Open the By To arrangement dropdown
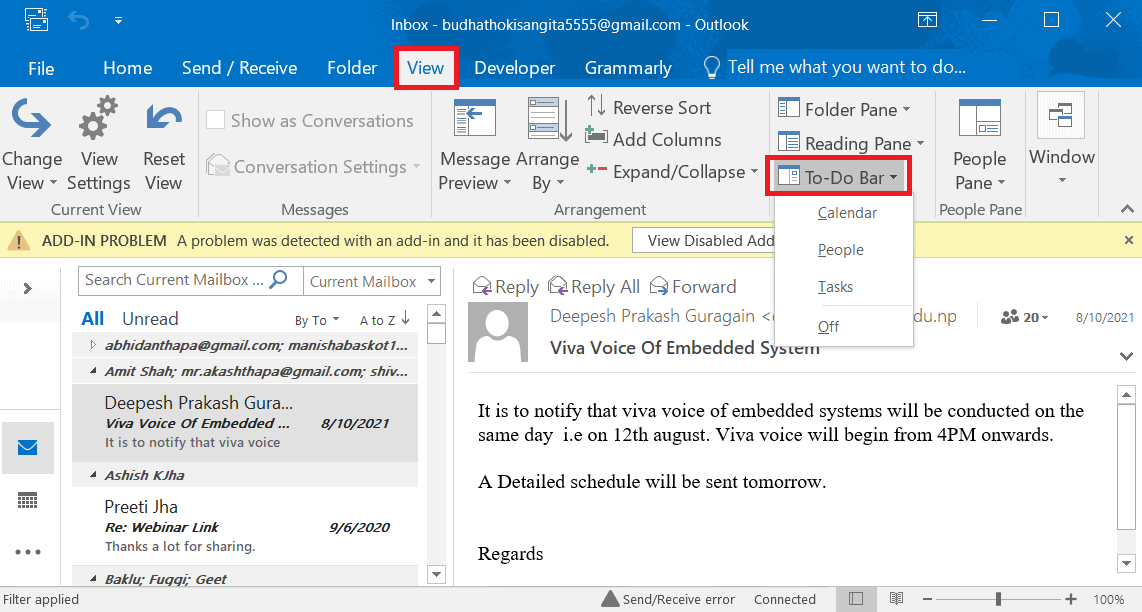The width and height of the screenshot is (1142, 612). pyautogui.click(x=317, y=320)
